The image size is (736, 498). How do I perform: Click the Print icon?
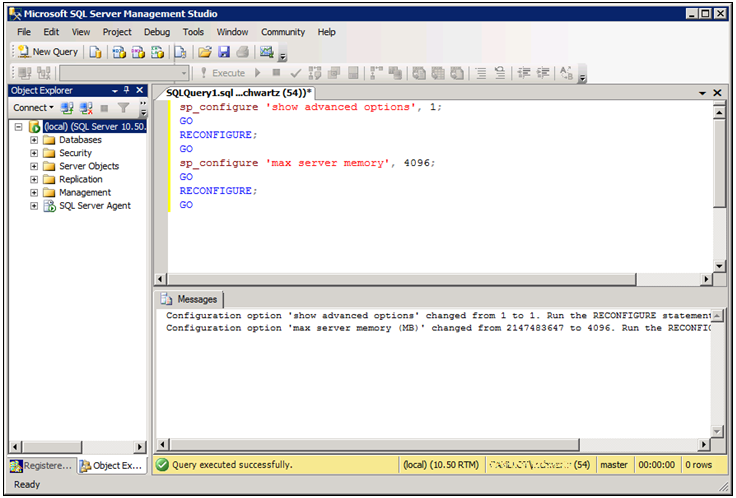[x=243, y=52]
